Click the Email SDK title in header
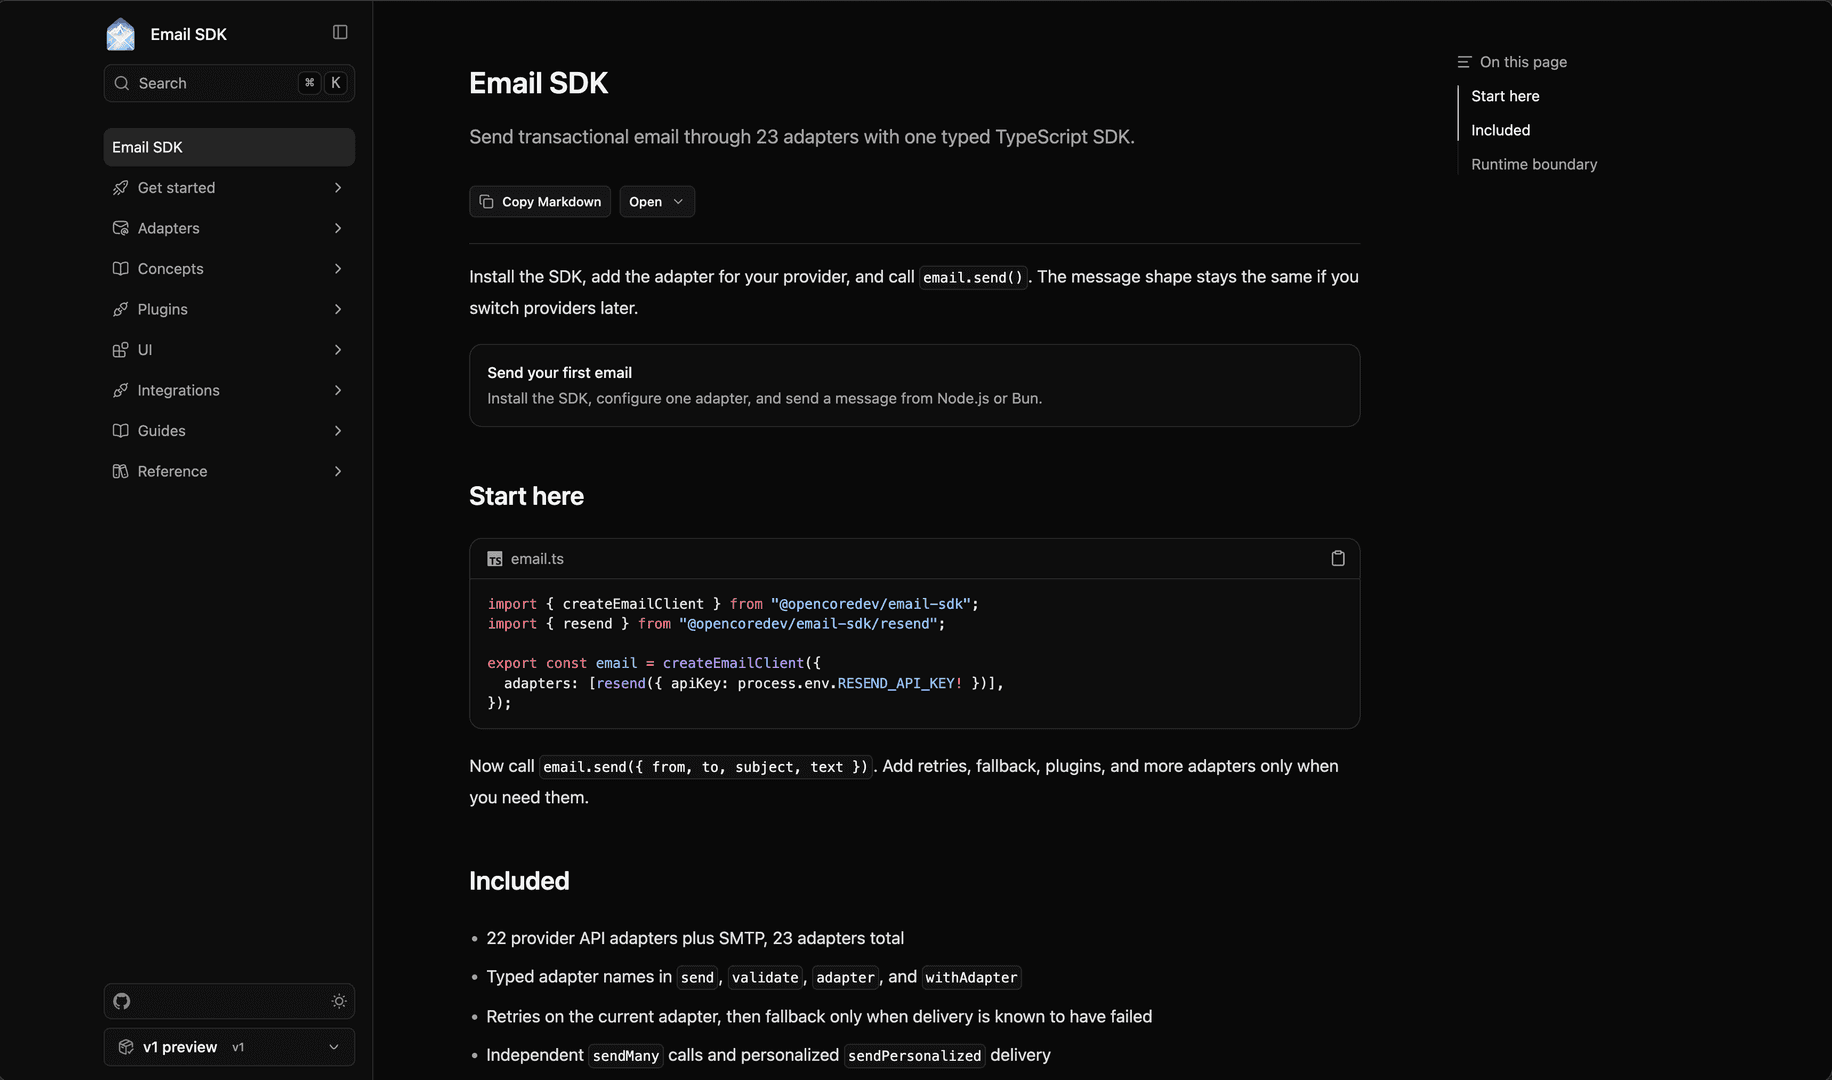This screenshot has height=1080, width=1832. (x=188, y=34)
